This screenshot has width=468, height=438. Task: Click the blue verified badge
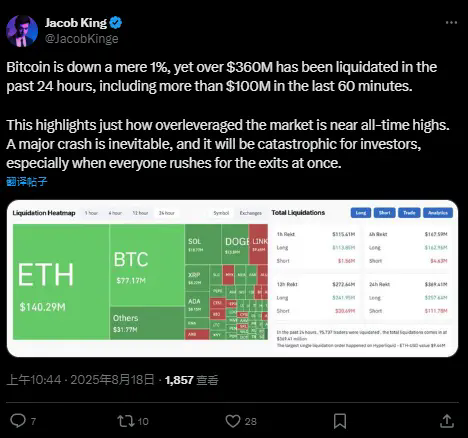point(116,23)
